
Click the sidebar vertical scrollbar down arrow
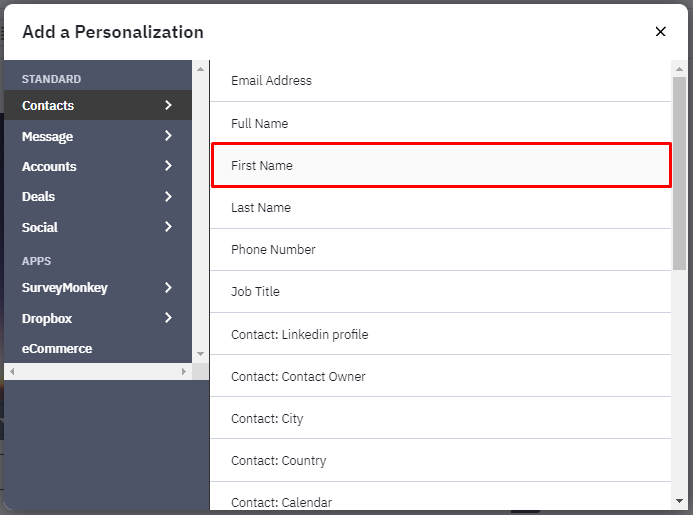pyautogui.click(x=201, y=354)
